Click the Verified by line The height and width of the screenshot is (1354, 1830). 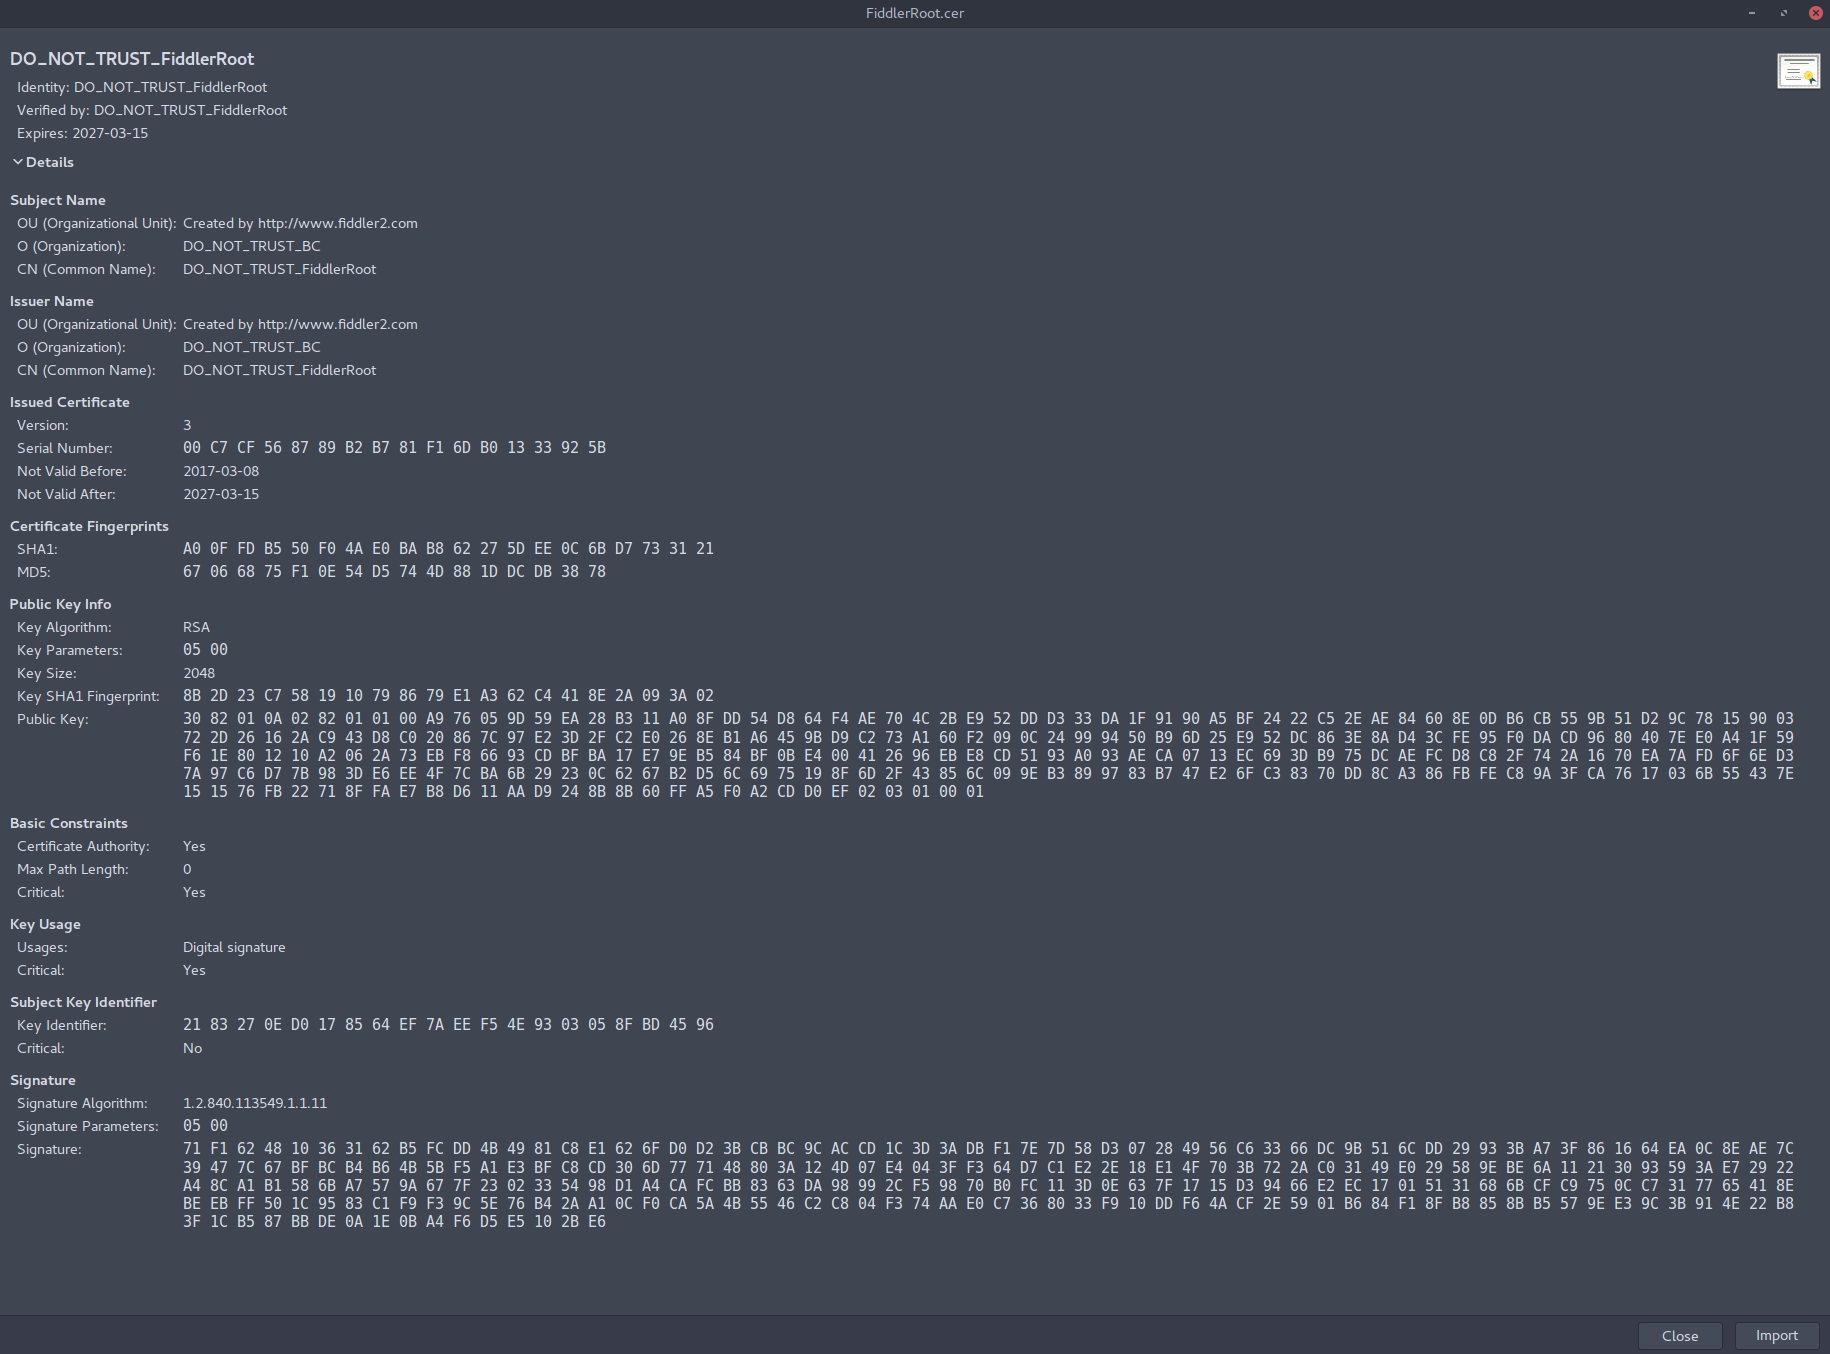(152, 110)
